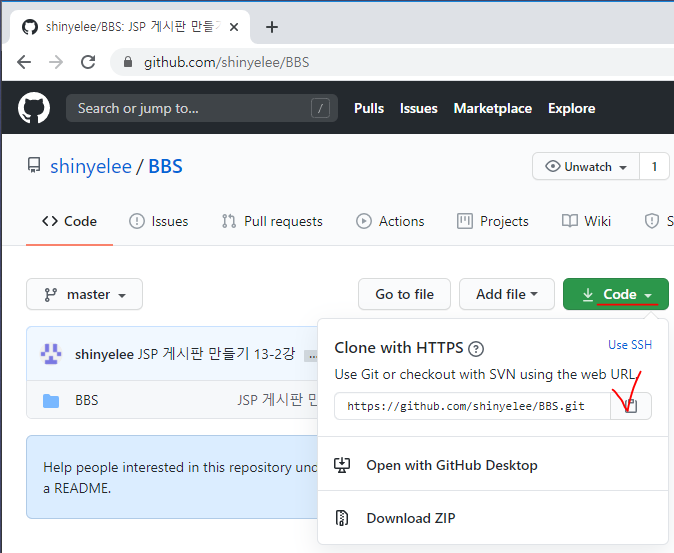The image size is (674, 553).
Task: Select the Issues repository tab
Action: (x=159, y=221)
